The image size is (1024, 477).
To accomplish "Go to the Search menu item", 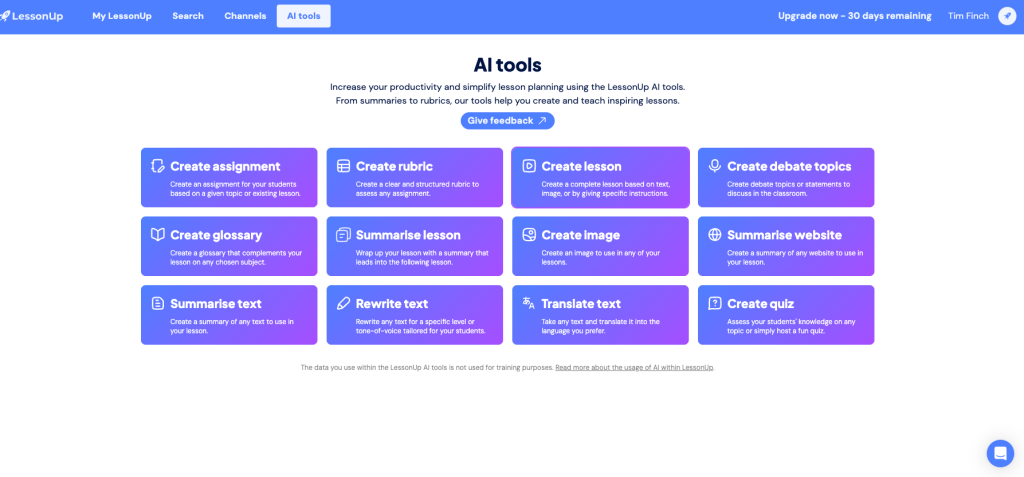I will [188, 16].
